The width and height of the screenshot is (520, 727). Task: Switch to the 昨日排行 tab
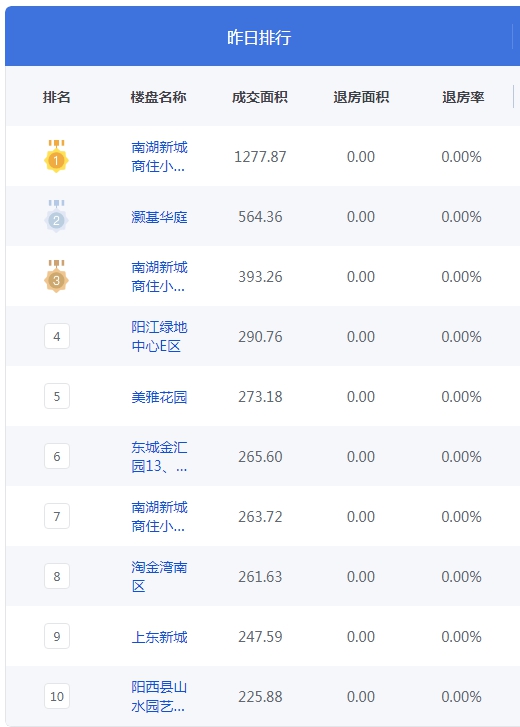tap(259, 37)
